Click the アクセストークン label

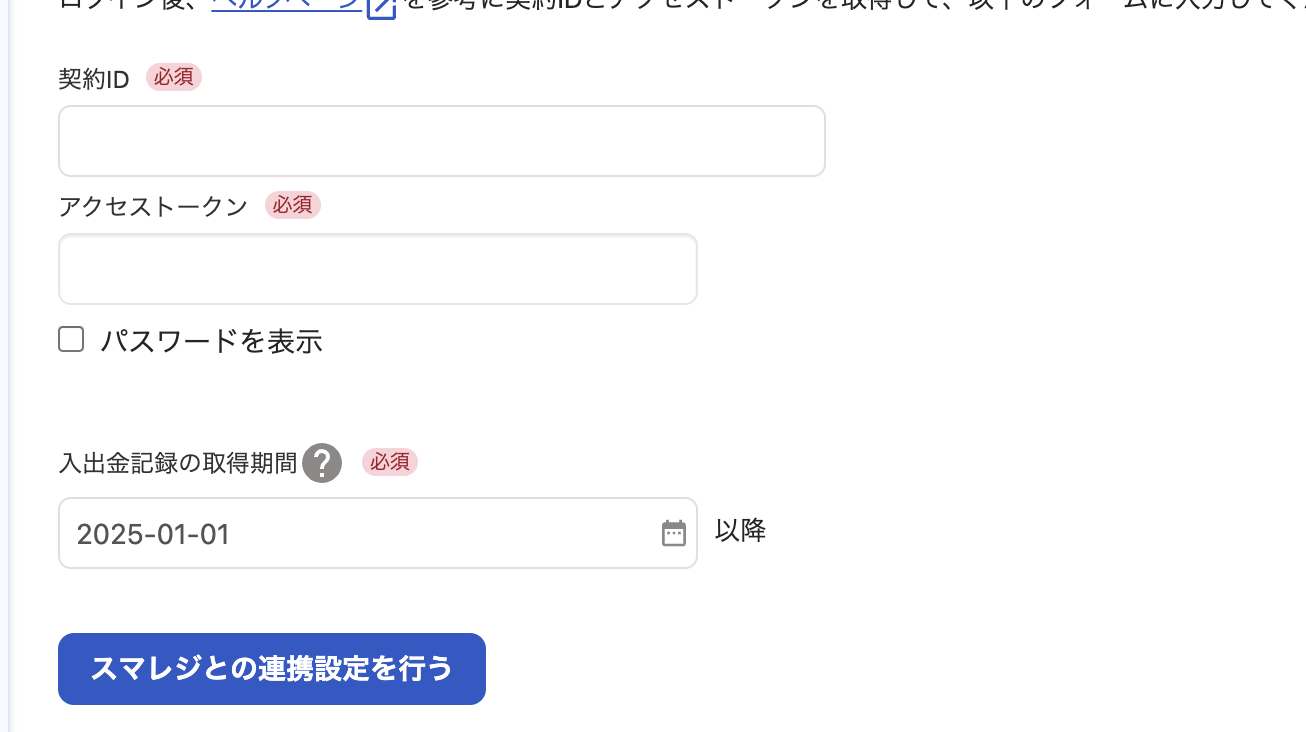[153, 205]
